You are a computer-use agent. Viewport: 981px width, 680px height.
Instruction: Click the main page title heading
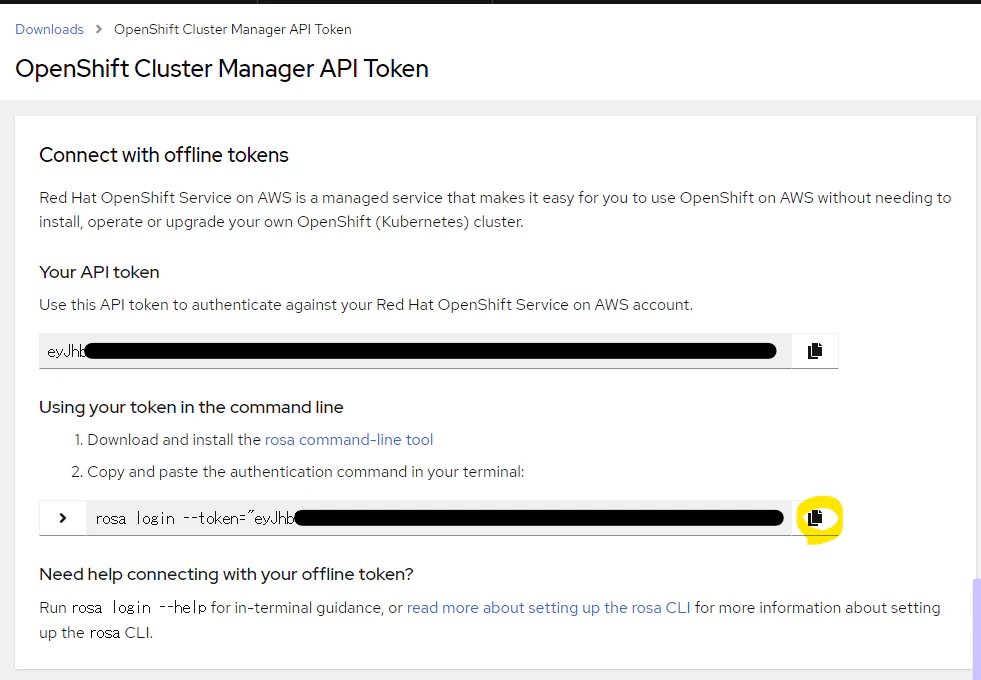pyautogui.click(x=221, y=69)
